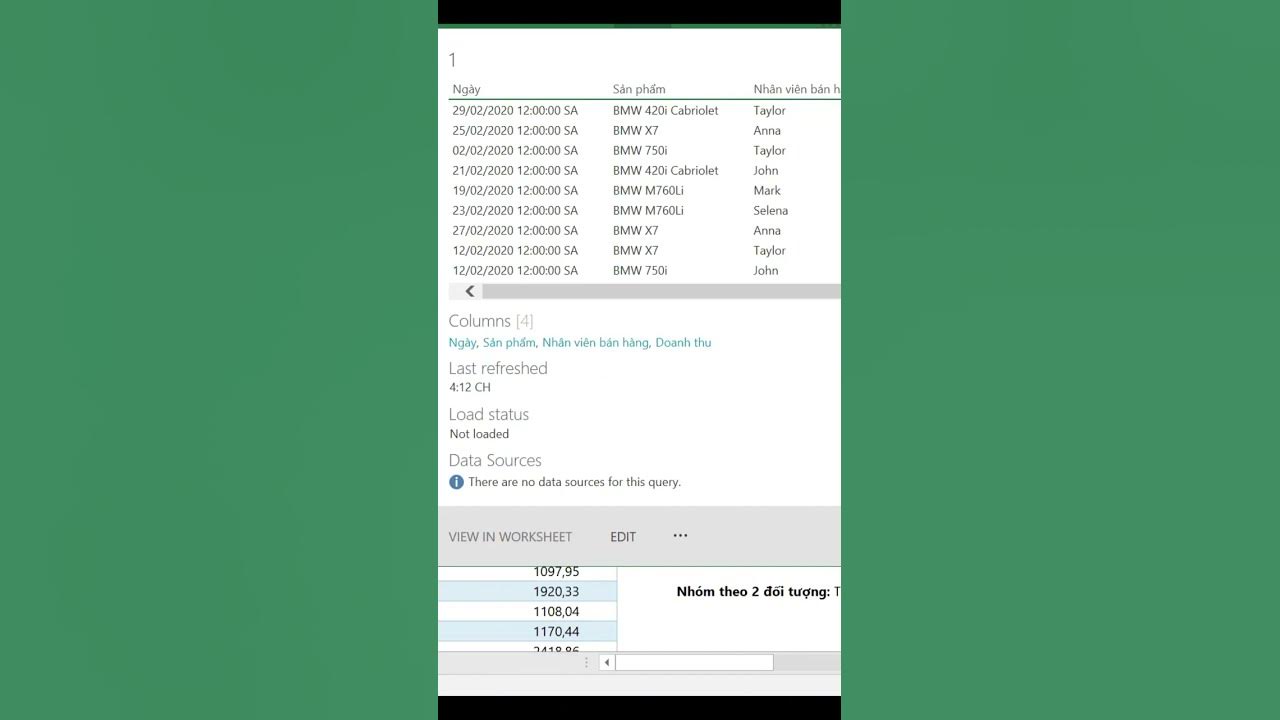This screenshot has height=720, width=1280.
Task: Click BMW X7 in the 25/02/2020 row
Action: click(x=636, y=131)
